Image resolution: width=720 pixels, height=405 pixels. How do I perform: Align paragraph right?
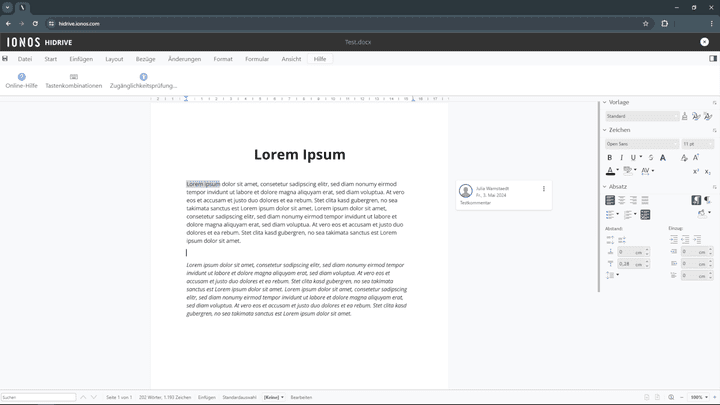click(633, 200)
